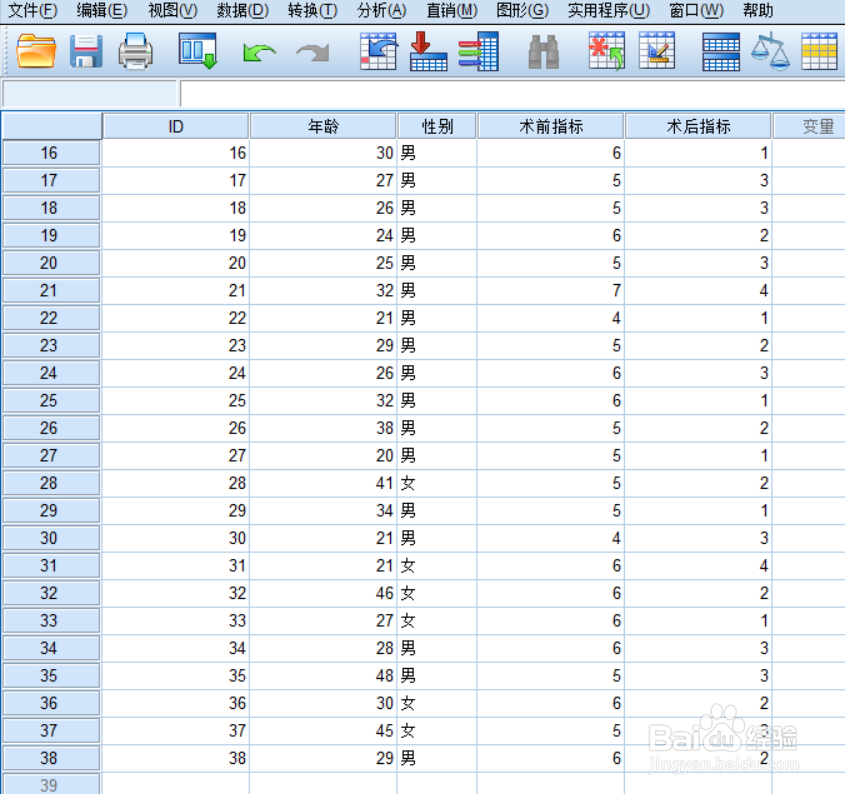The image size is (845, 794).
Task: Open the 数据(D) menu
Action: (243, 10)
